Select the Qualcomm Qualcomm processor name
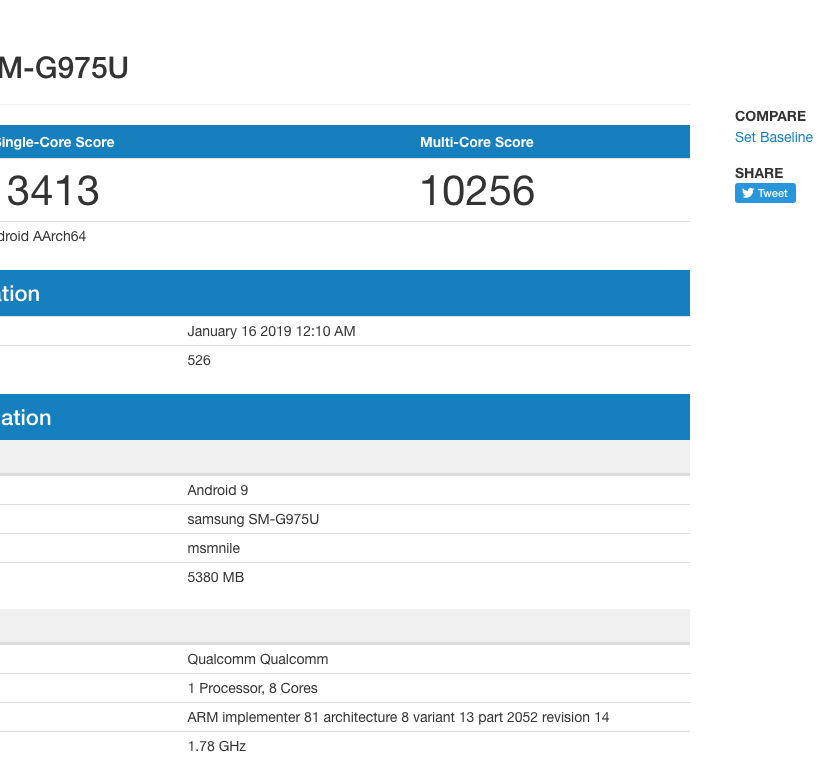Image resolution: width=840 pixels, height=776 pixels. [257, 659]
